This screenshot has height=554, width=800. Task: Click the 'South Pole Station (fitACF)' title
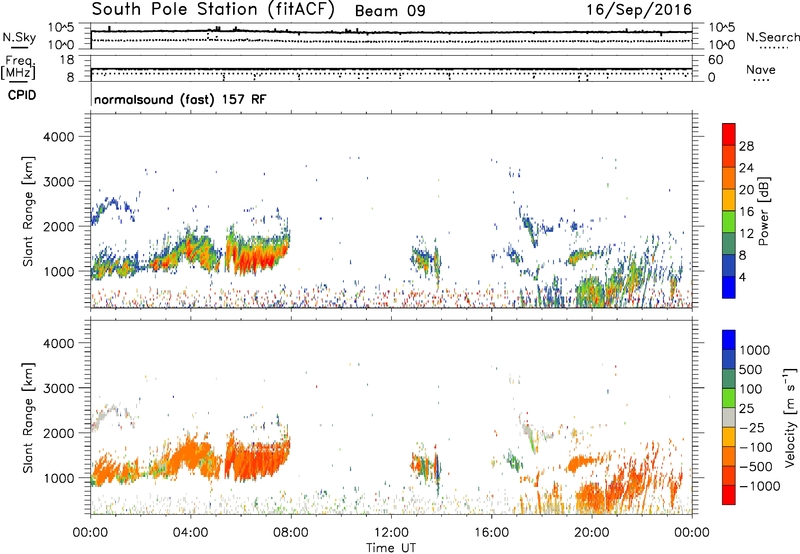(213, 9)
